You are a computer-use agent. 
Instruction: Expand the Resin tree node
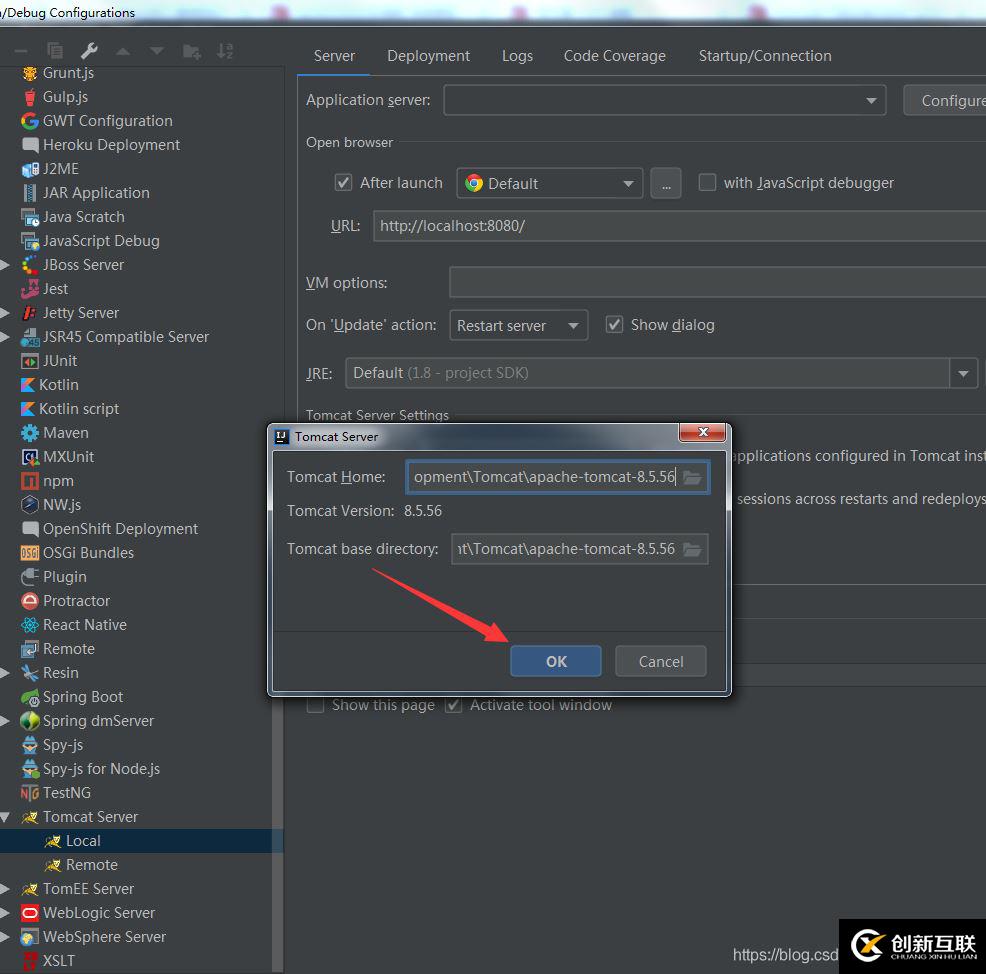(5, 673)
